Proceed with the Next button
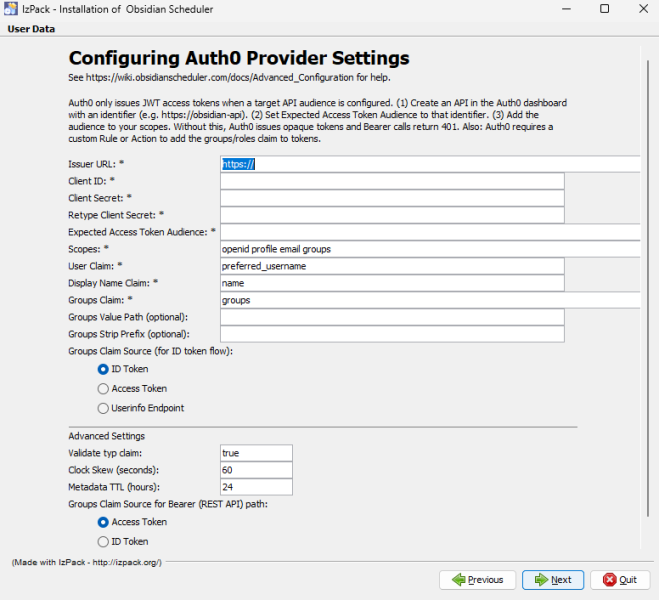The width and height of the screenshot is (659, 600). coord(553,580)
